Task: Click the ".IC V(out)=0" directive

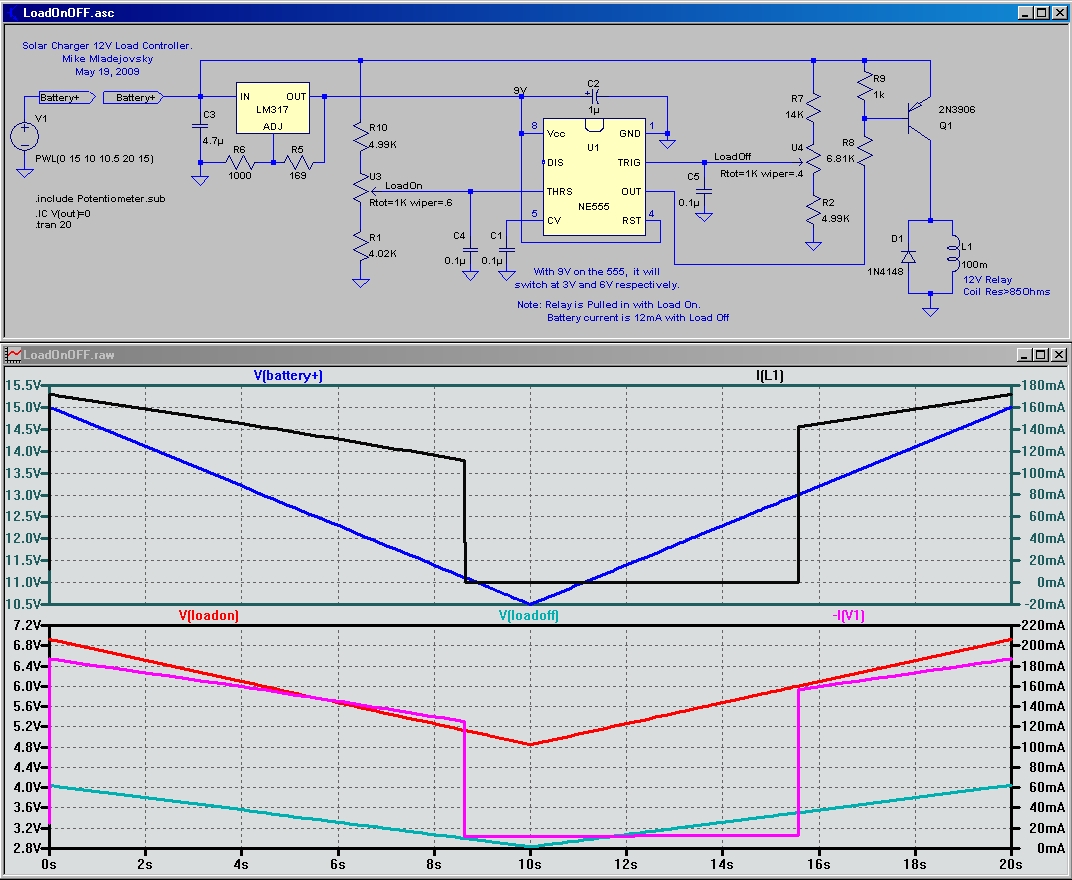Action: click(x=63, y=213)
